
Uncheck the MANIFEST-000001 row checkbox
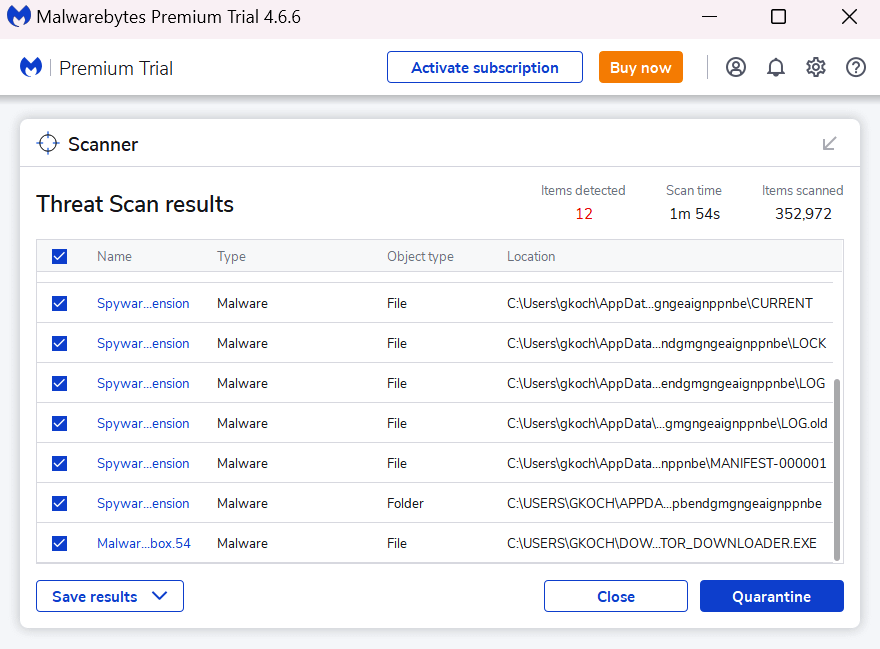coord(59,464)
